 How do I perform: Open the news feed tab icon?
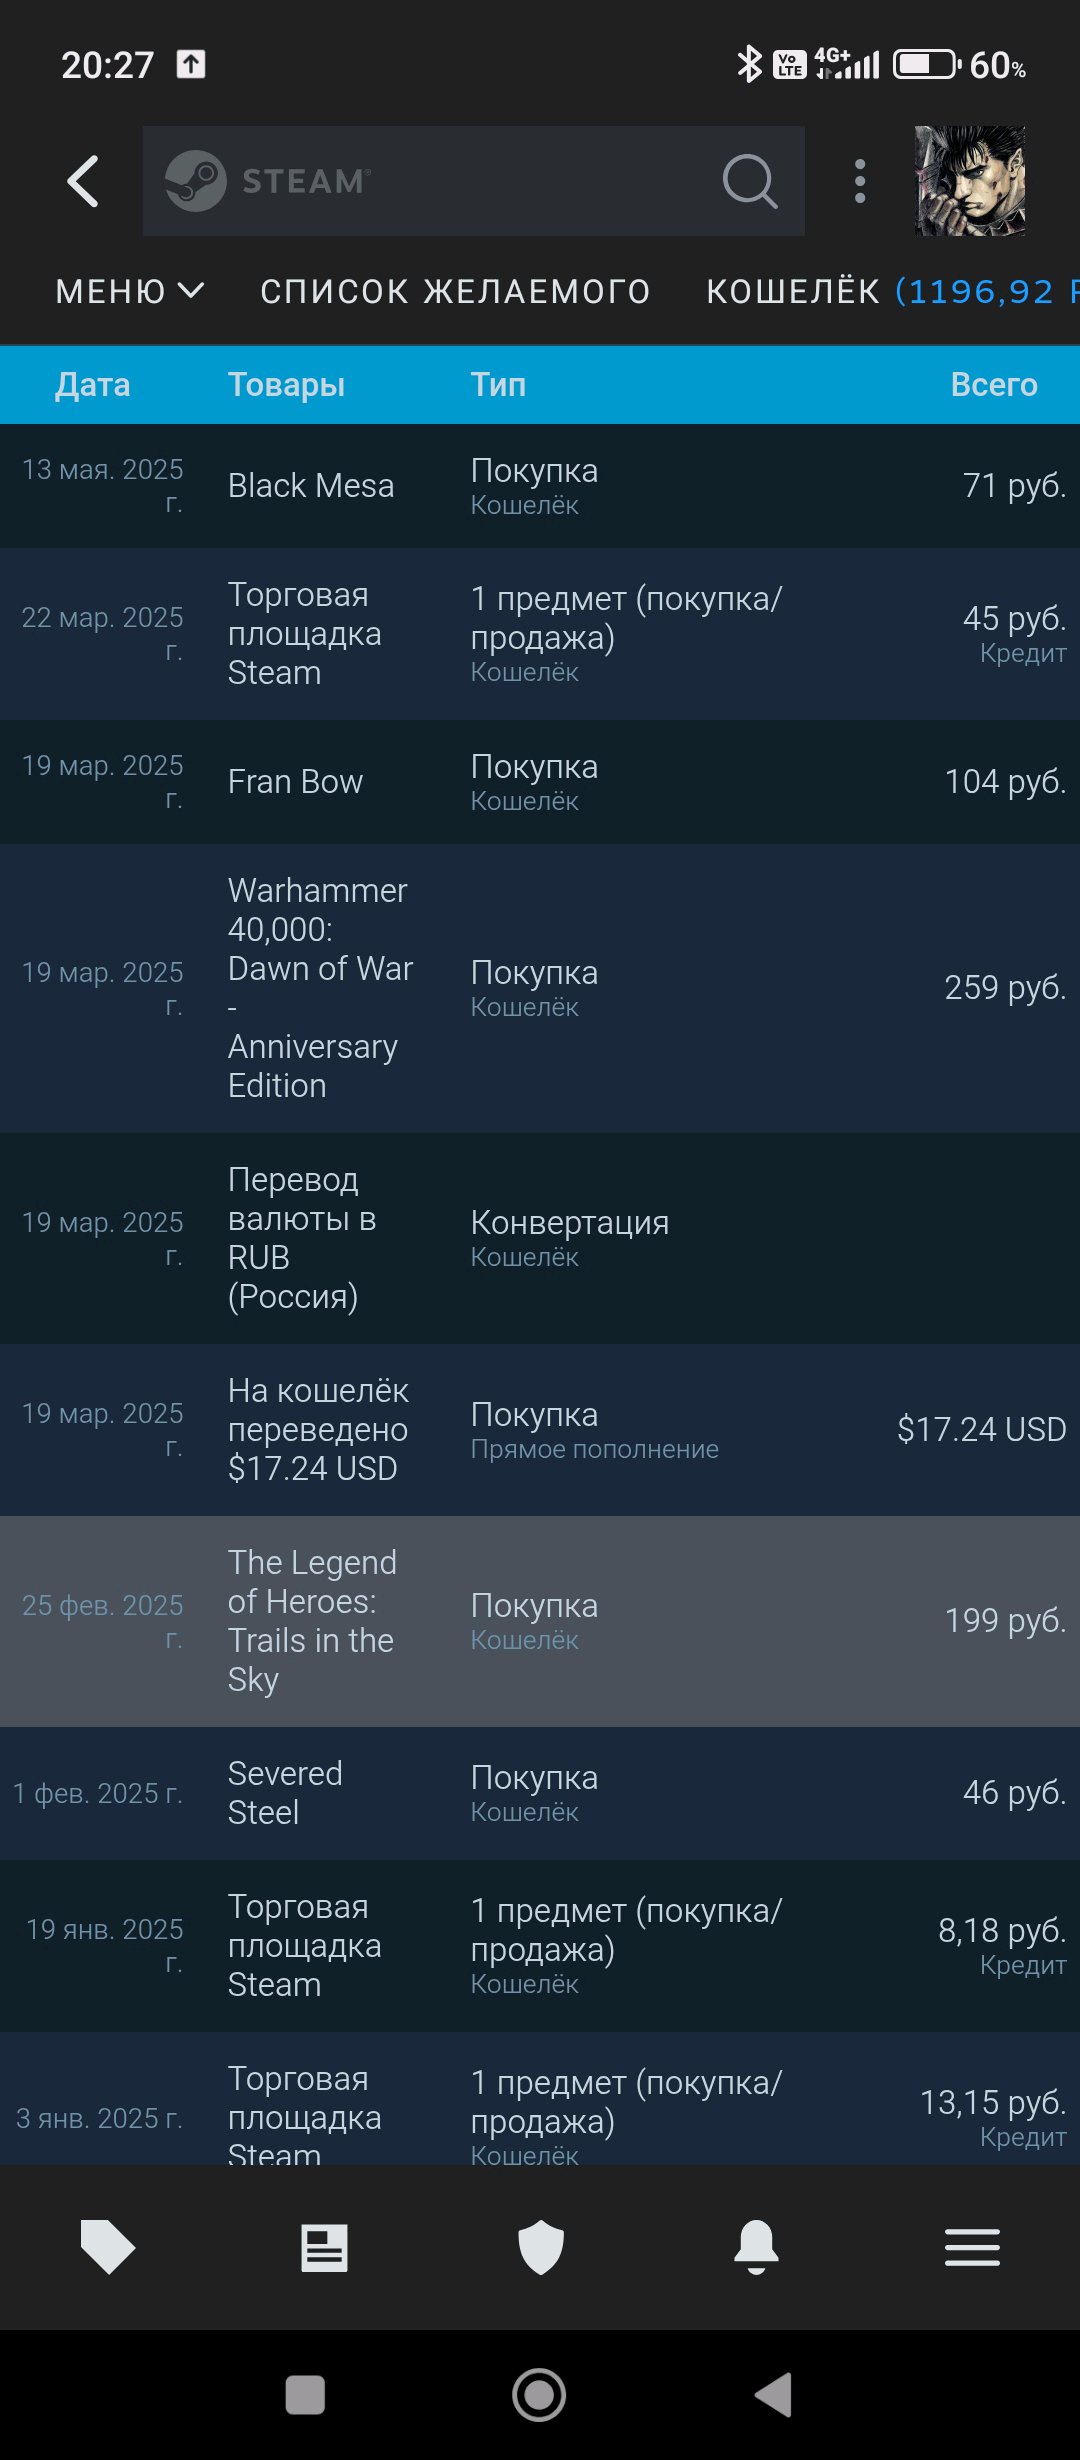pyautogui.click(x=324, y=2247)
